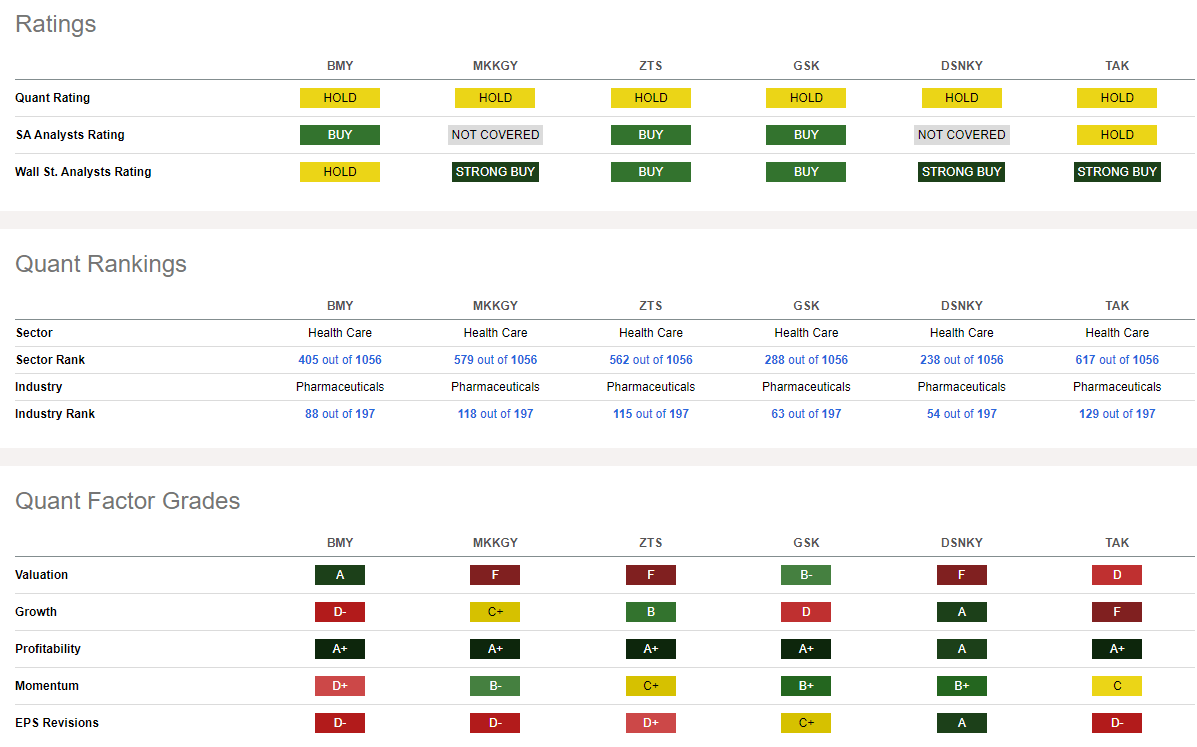Click BMY Valuation grade A swatch

pos(340,575)
